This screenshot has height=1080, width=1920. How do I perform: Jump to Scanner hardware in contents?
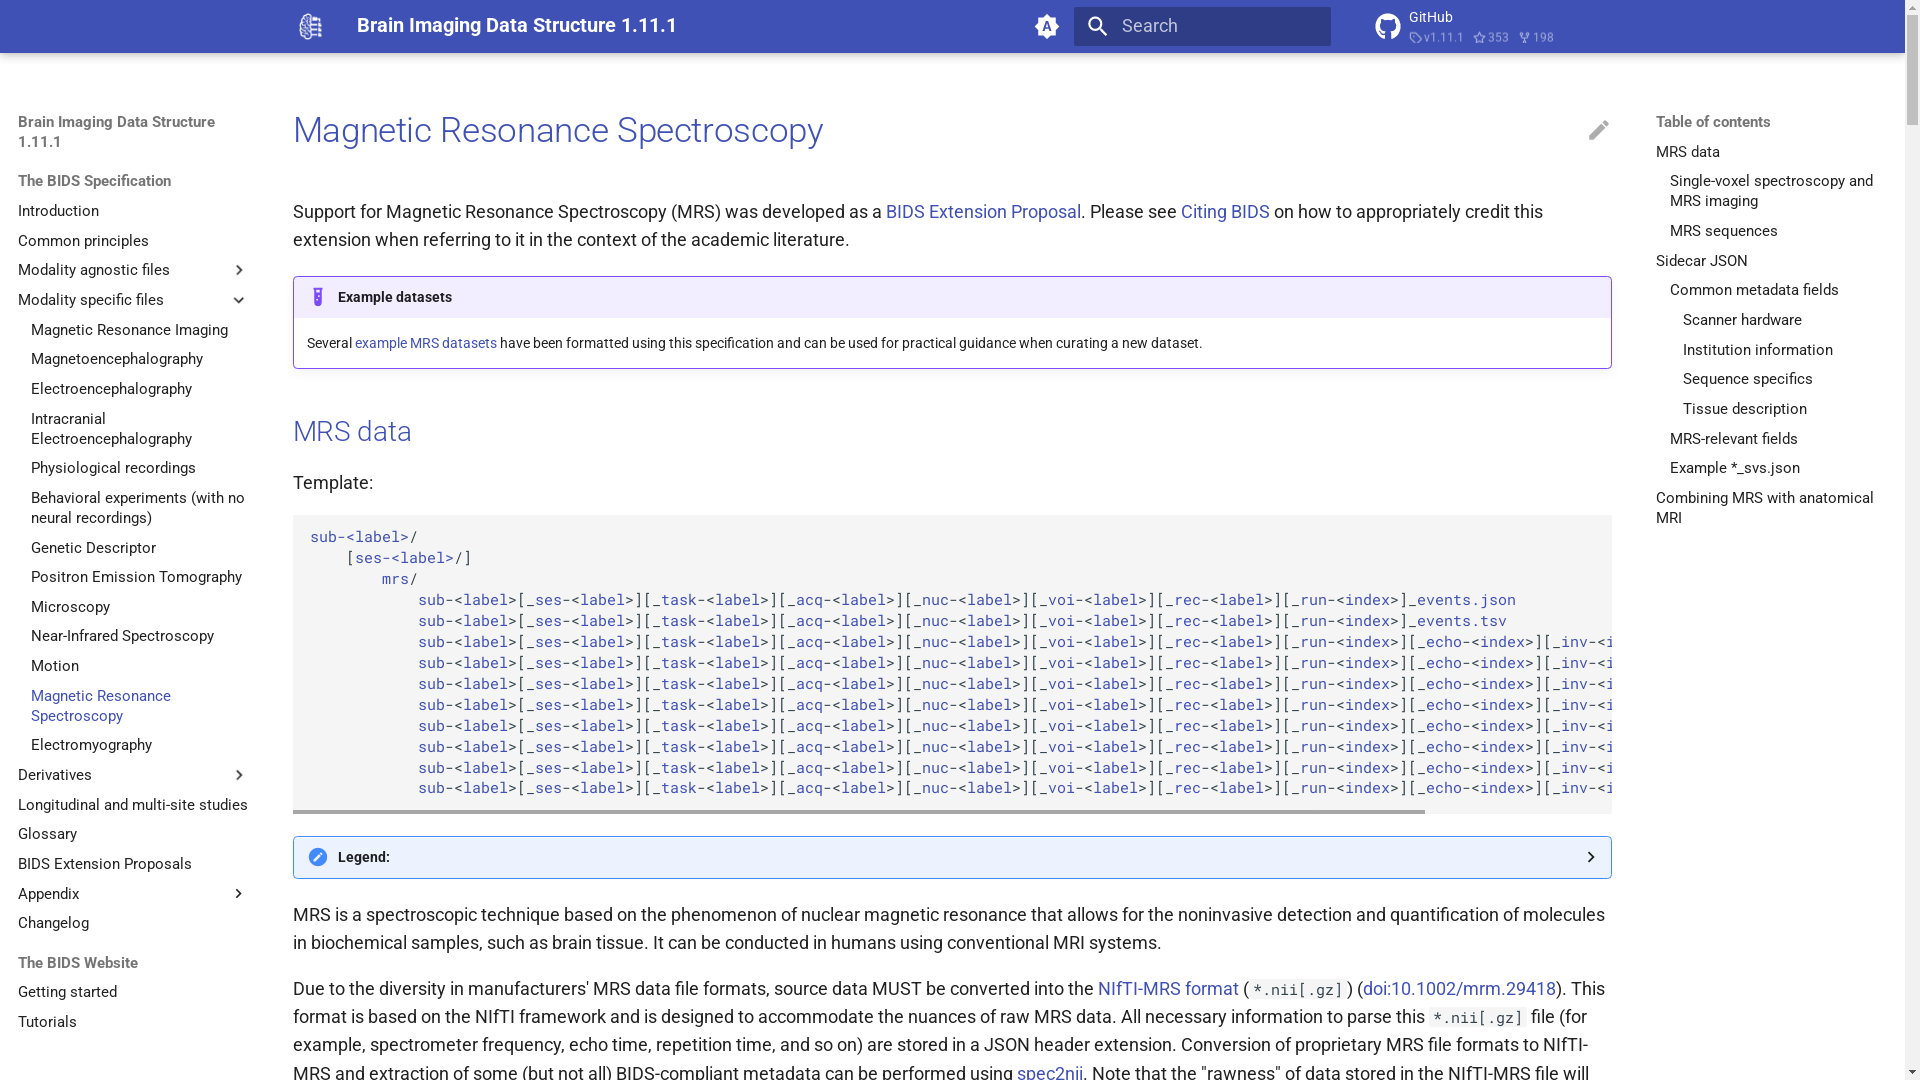pos(1742,320)
